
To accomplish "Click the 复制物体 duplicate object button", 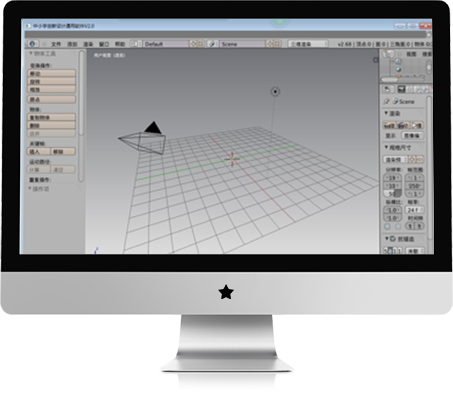I will coord(51,117).
